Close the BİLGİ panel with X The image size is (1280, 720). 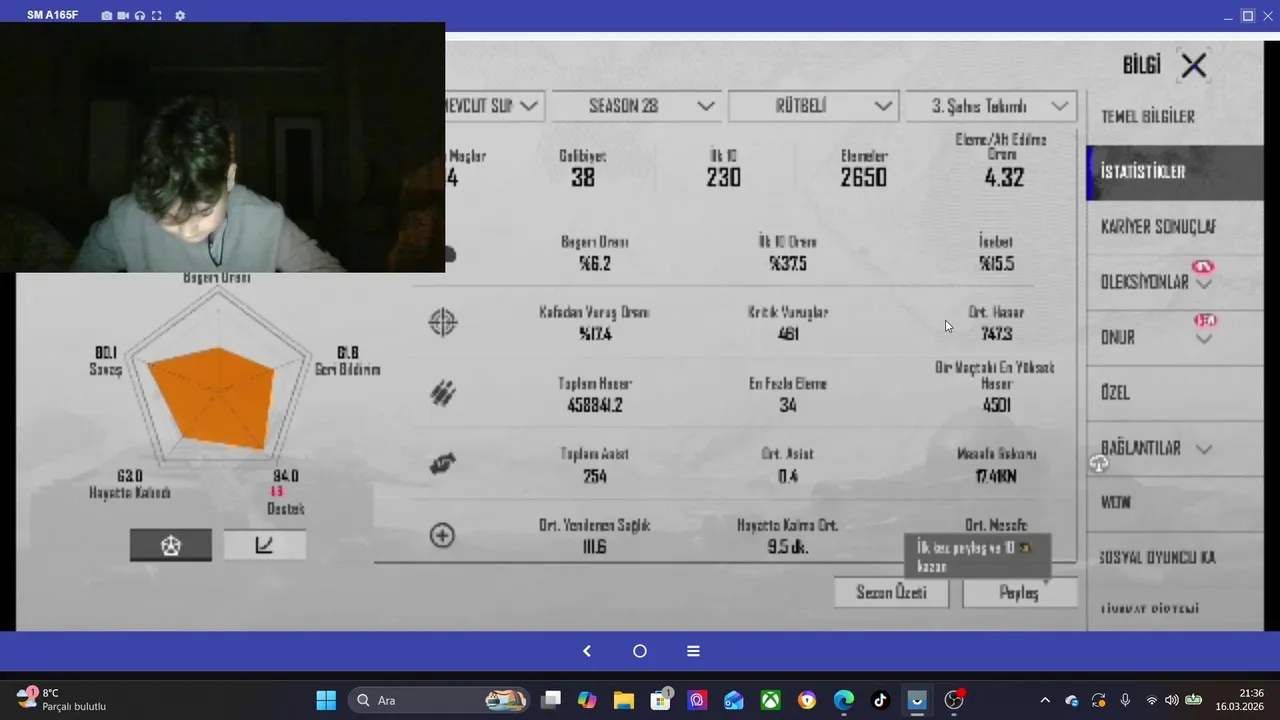[1194, 66]
